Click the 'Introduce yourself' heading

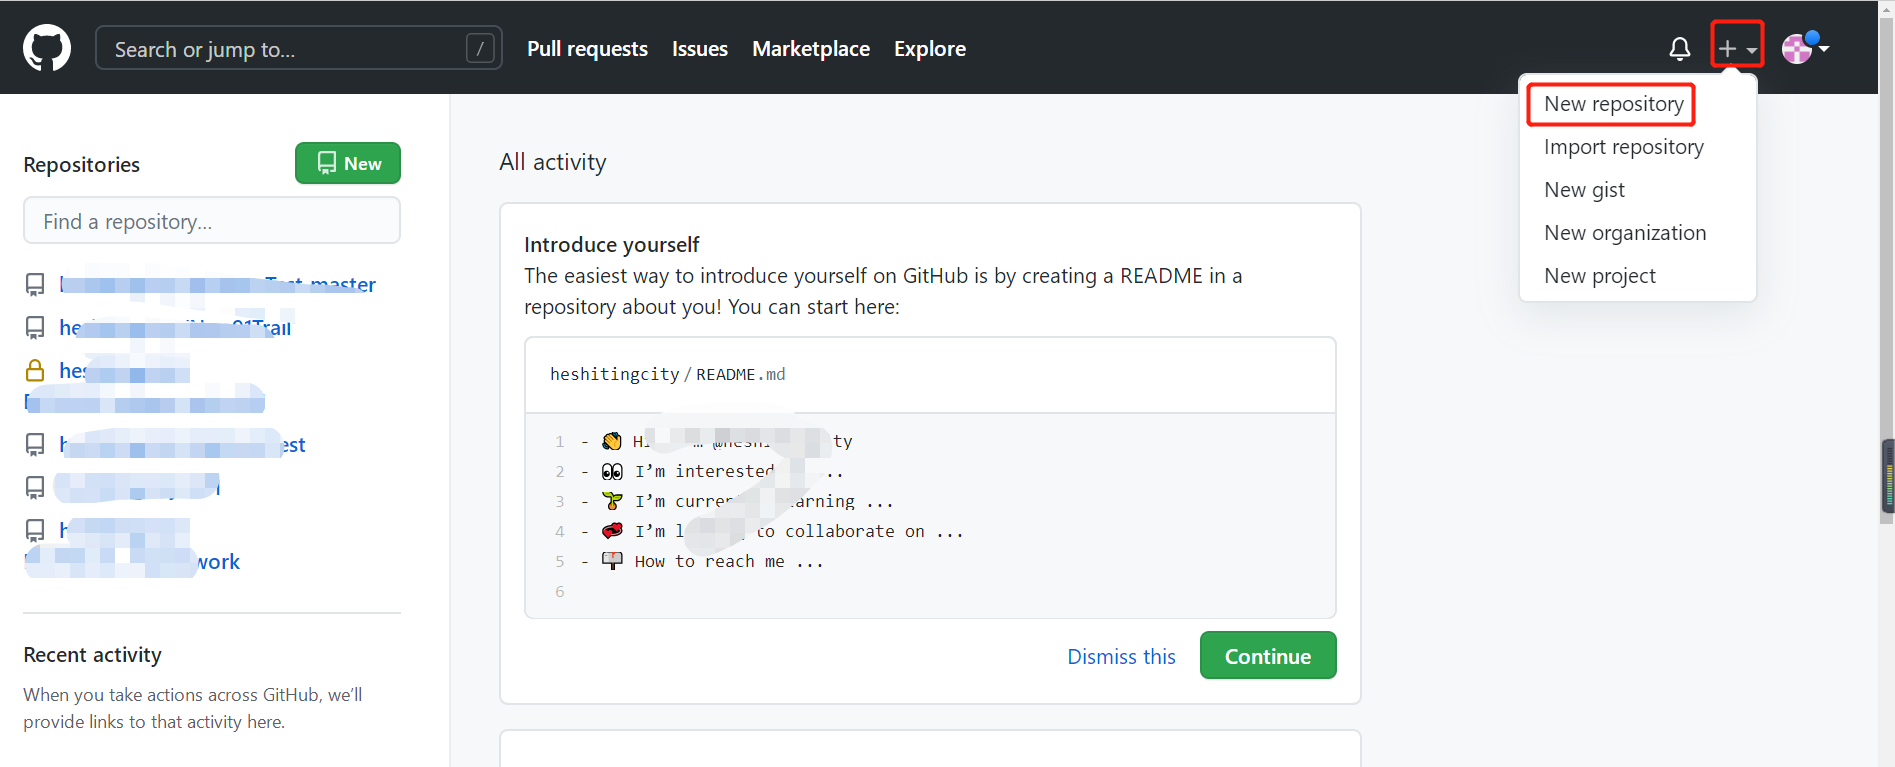(x=612, y=245)
